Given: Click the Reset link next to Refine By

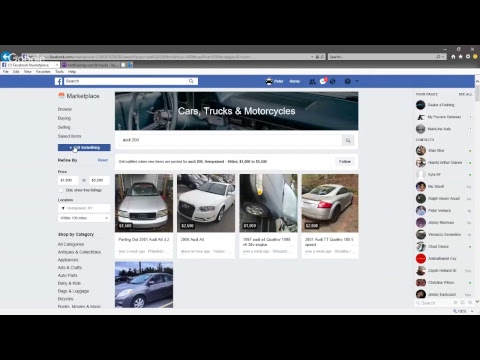Looking at the screenshot, I should pyautogui.click(x=103, y=160).
